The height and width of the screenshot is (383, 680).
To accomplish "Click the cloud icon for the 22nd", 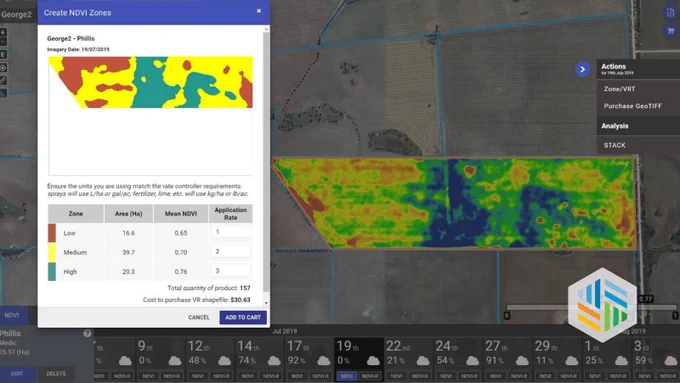I will (423, 360).
